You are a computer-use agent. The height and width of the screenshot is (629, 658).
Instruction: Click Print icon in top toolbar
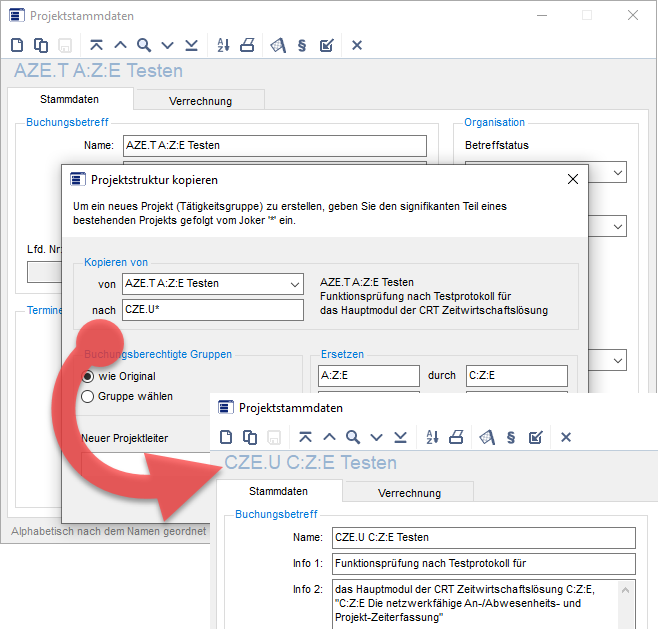[x=247, y=45]
